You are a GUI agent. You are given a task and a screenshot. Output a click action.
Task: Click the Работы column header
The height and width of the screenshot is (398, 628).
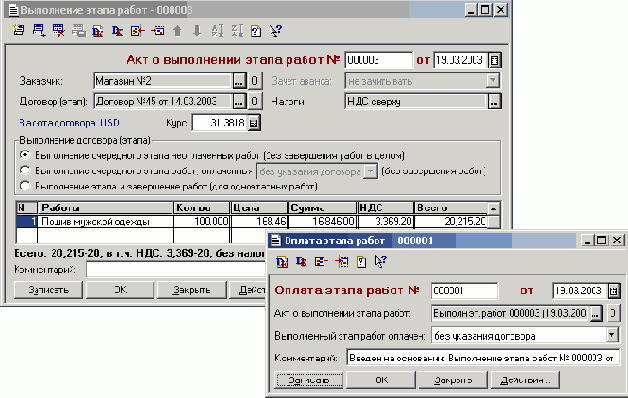pyautogui.click(x=105, y=208)
